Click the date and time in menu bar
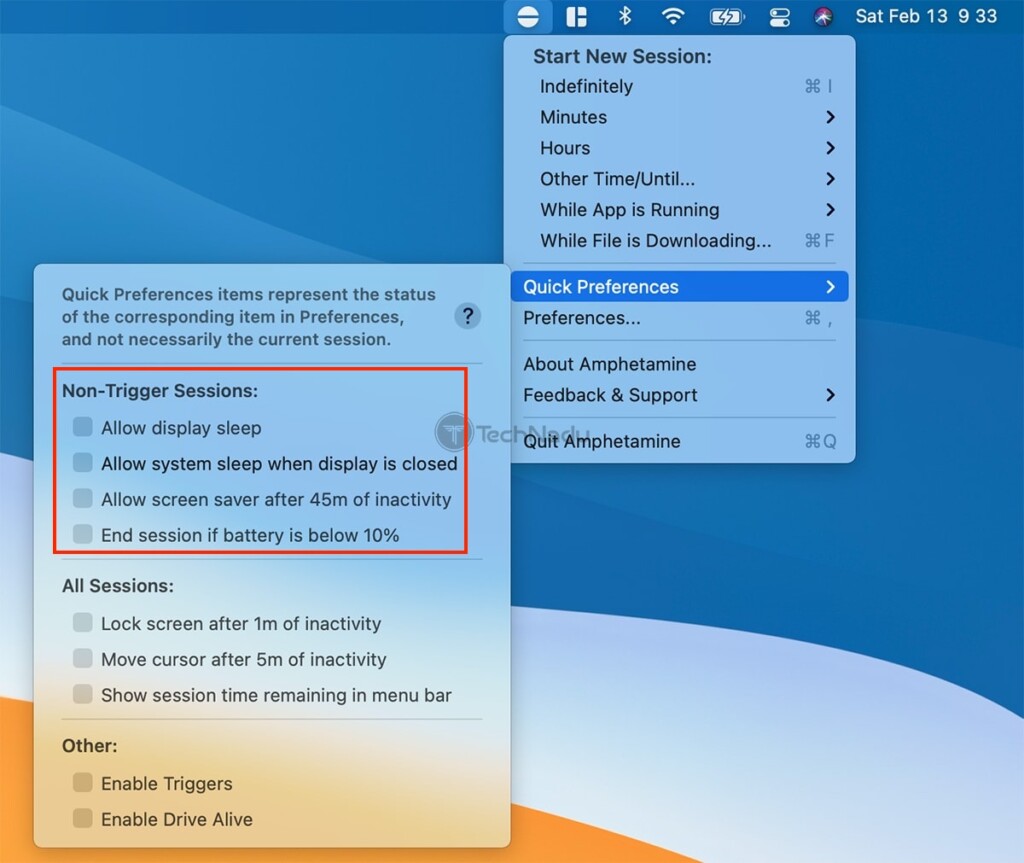Viewport: 1024px width, 863px height. tap(926, 16)
